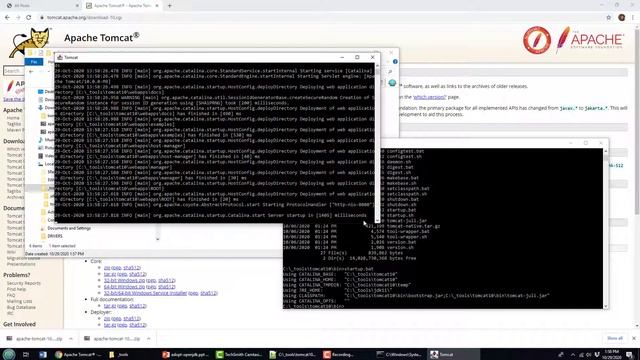This screenshot has width=640, height=360.
Task: Open the Windows Start button
Action: click(x=9, y=354)
